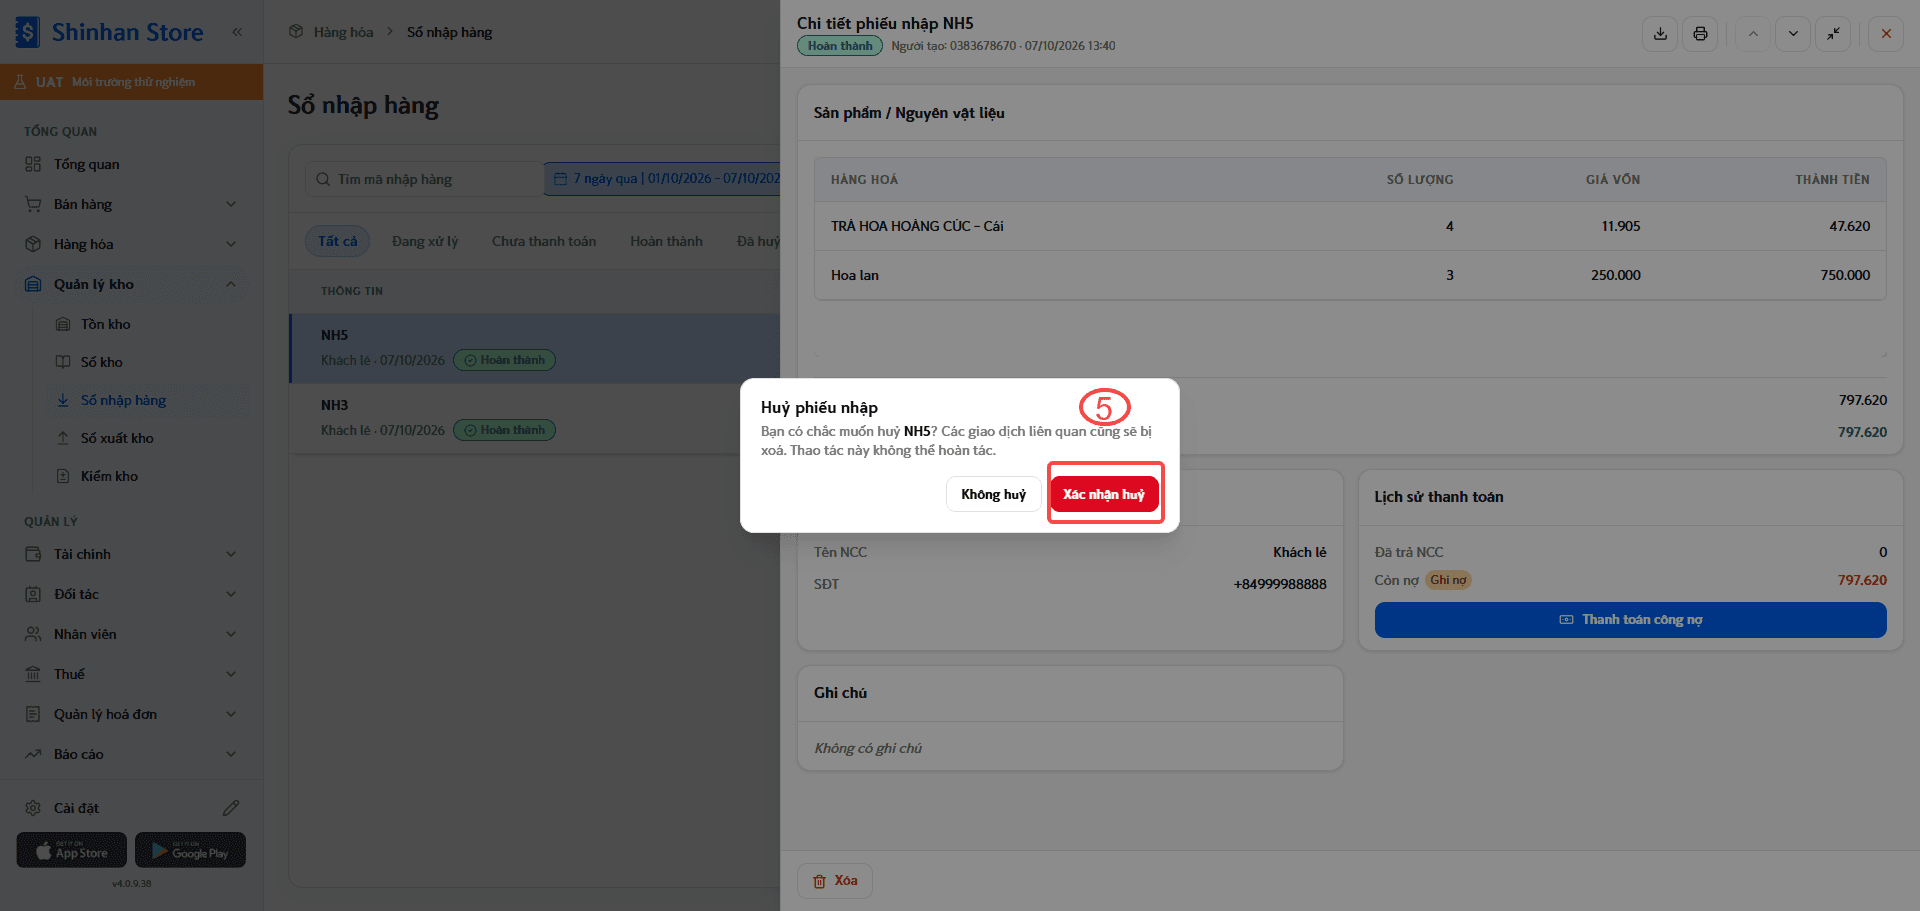Image resolution: width=1920 pixels, height=911 pixels.
Task: Expand the Nhân viên menu
Action: coord(131,634)
